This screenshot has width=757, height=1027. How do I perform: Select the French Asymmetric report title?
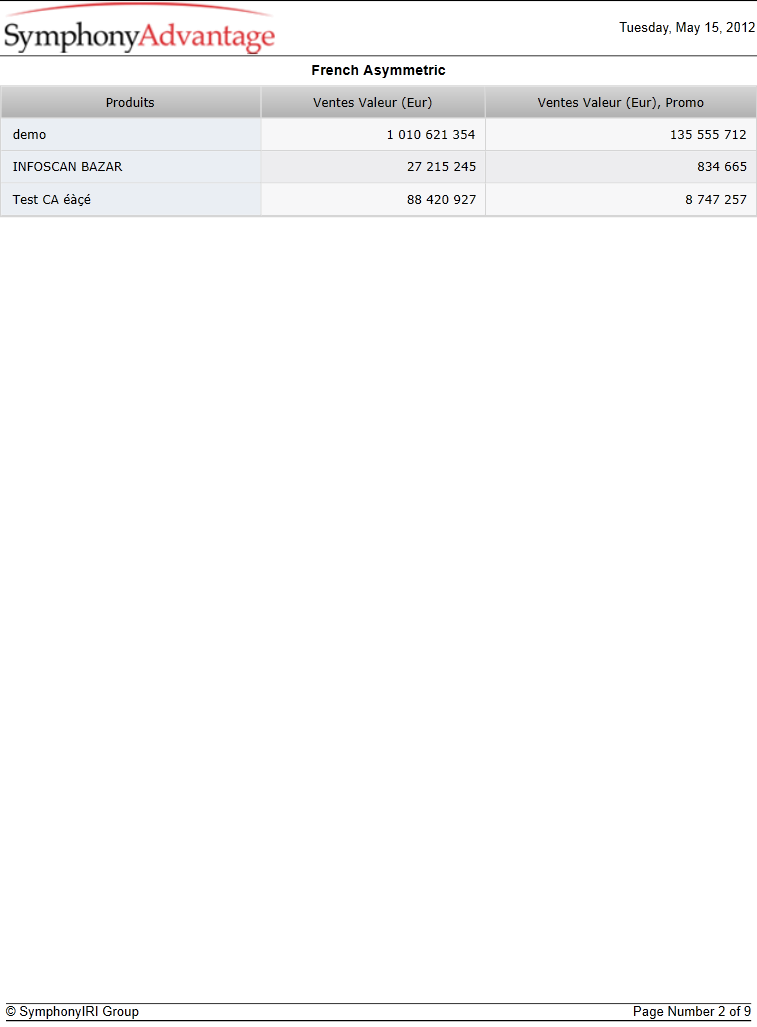click(x=378, y=70)
